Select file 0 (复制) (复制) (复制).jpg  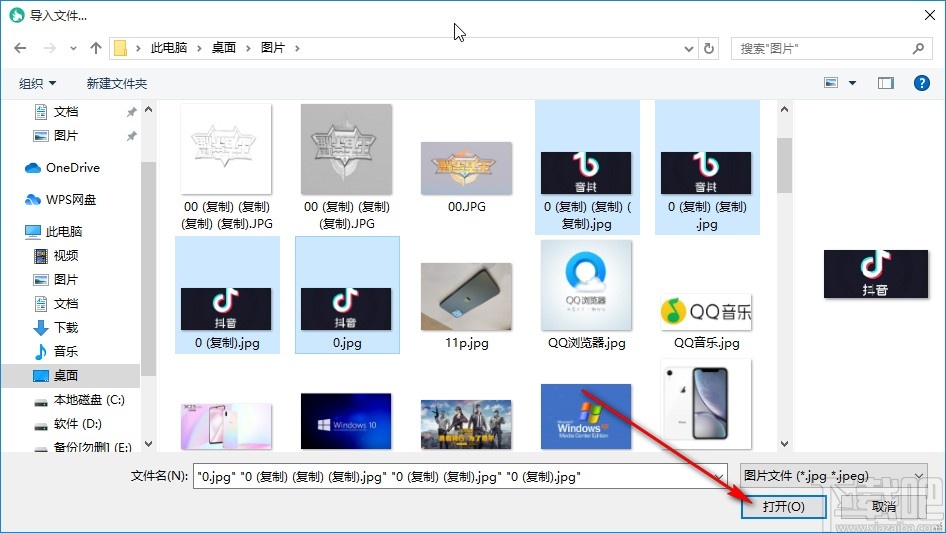click(587, 167)
